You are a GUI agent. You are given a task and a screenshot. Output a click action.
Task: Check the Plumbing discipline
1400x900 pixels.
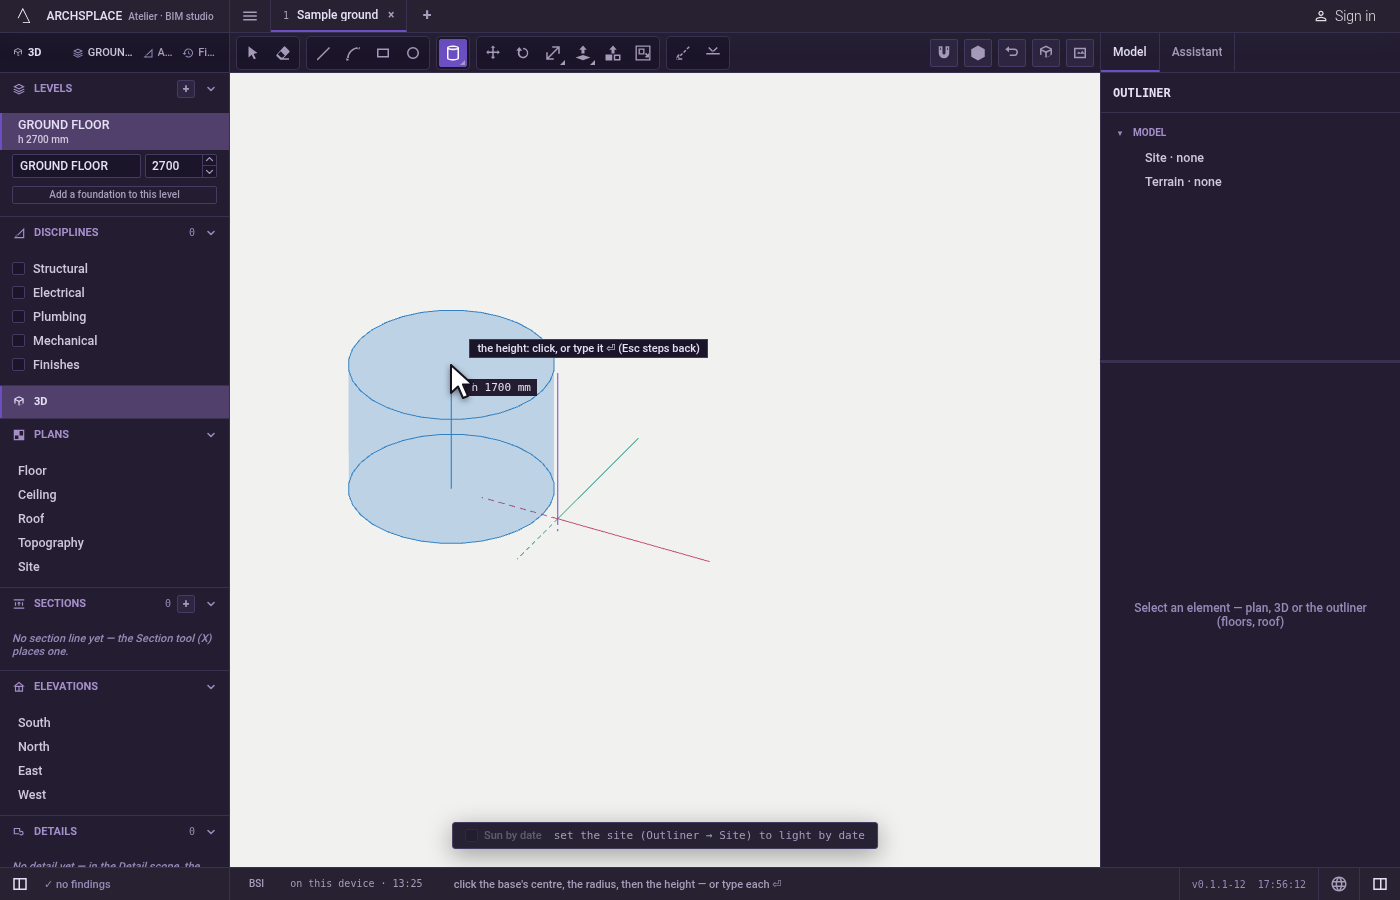(x=18, y=317)
